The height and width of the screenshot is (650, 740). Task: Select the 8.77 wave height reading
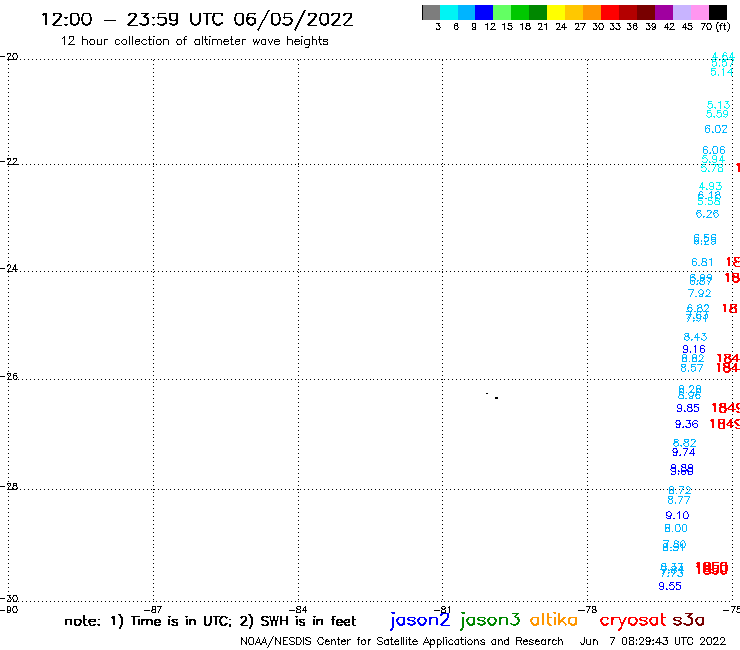(x=679, y=500)
